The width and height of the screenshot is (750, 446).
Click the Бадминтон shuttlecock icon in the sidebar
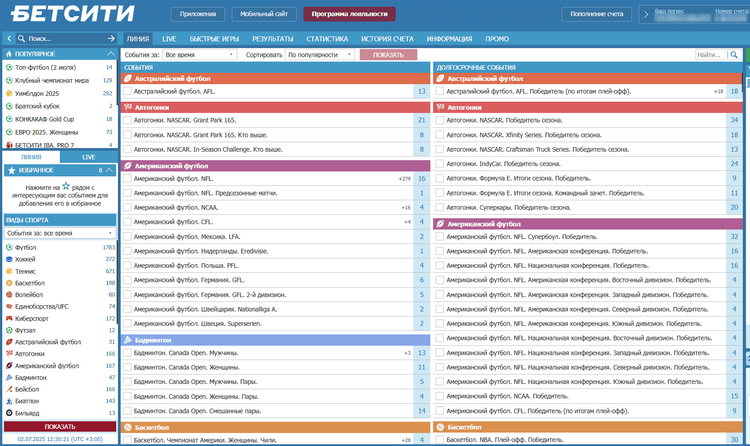coord(9,377)
